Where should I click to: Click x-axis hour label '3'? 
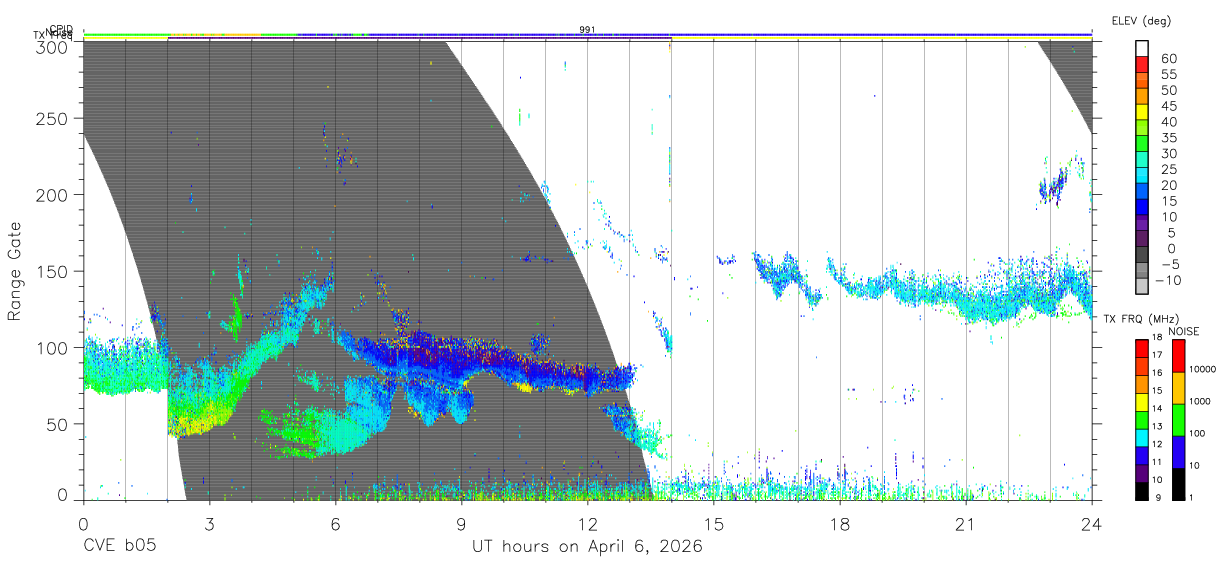pyautogui.click(x=209, y=524)
